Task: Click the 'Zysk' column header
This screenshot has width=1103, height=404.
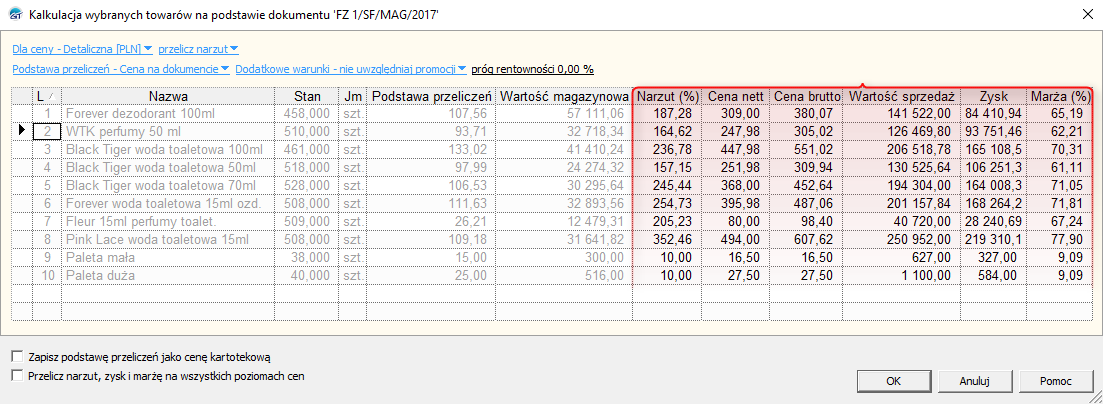Action: pos(993,96)
